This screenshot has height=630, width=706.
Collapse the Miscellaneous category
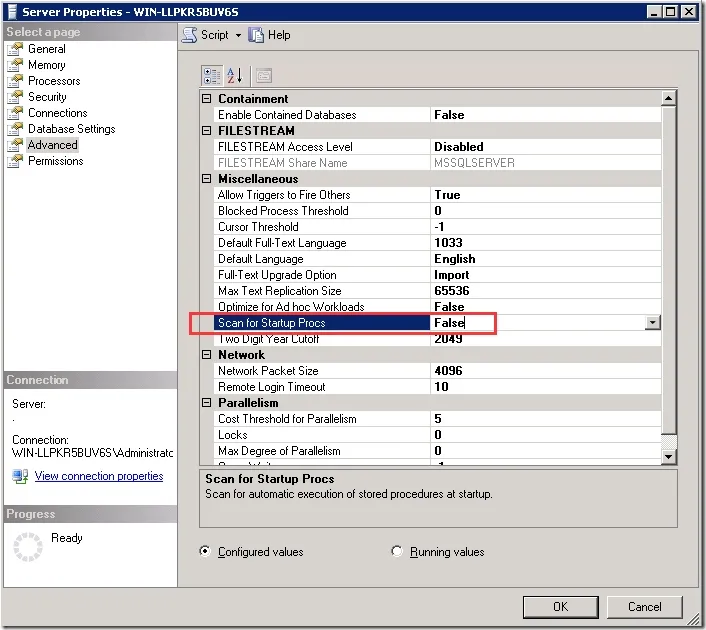click(x=206, y=179)
